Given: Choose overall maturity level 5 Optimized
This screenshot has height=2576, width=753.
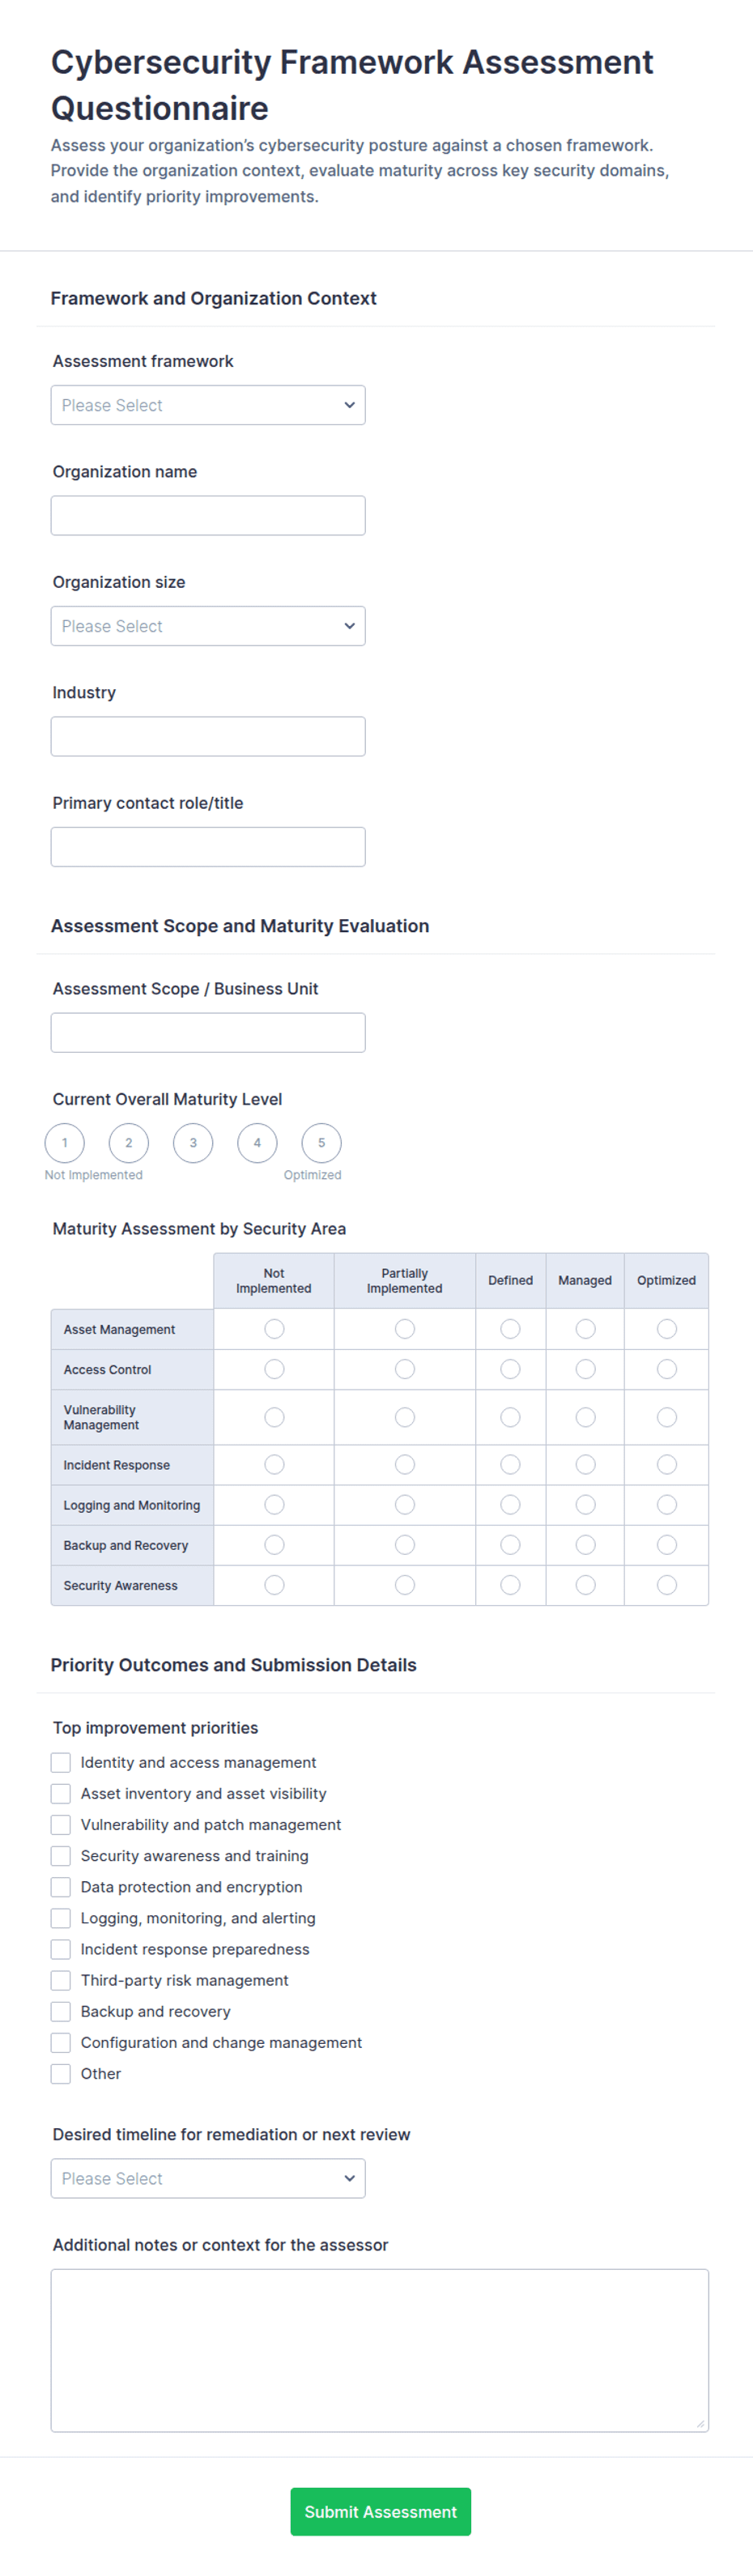Looking at the screenshot, I should pos(321,1143).
